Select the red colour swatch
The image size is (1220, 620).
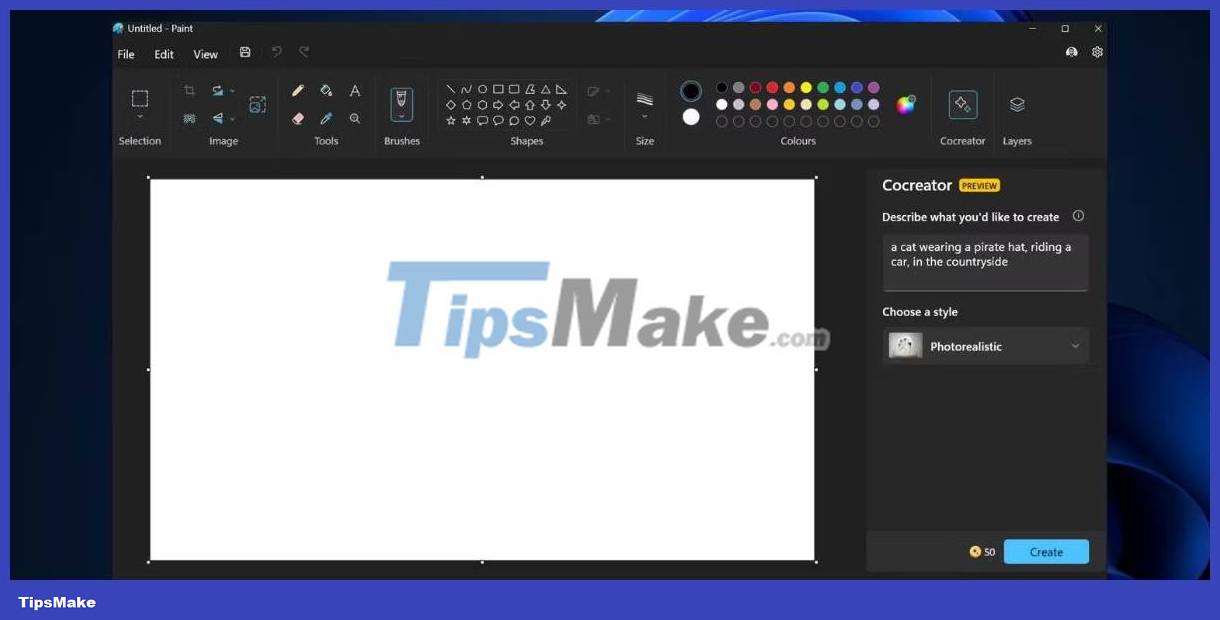(772, 87)
